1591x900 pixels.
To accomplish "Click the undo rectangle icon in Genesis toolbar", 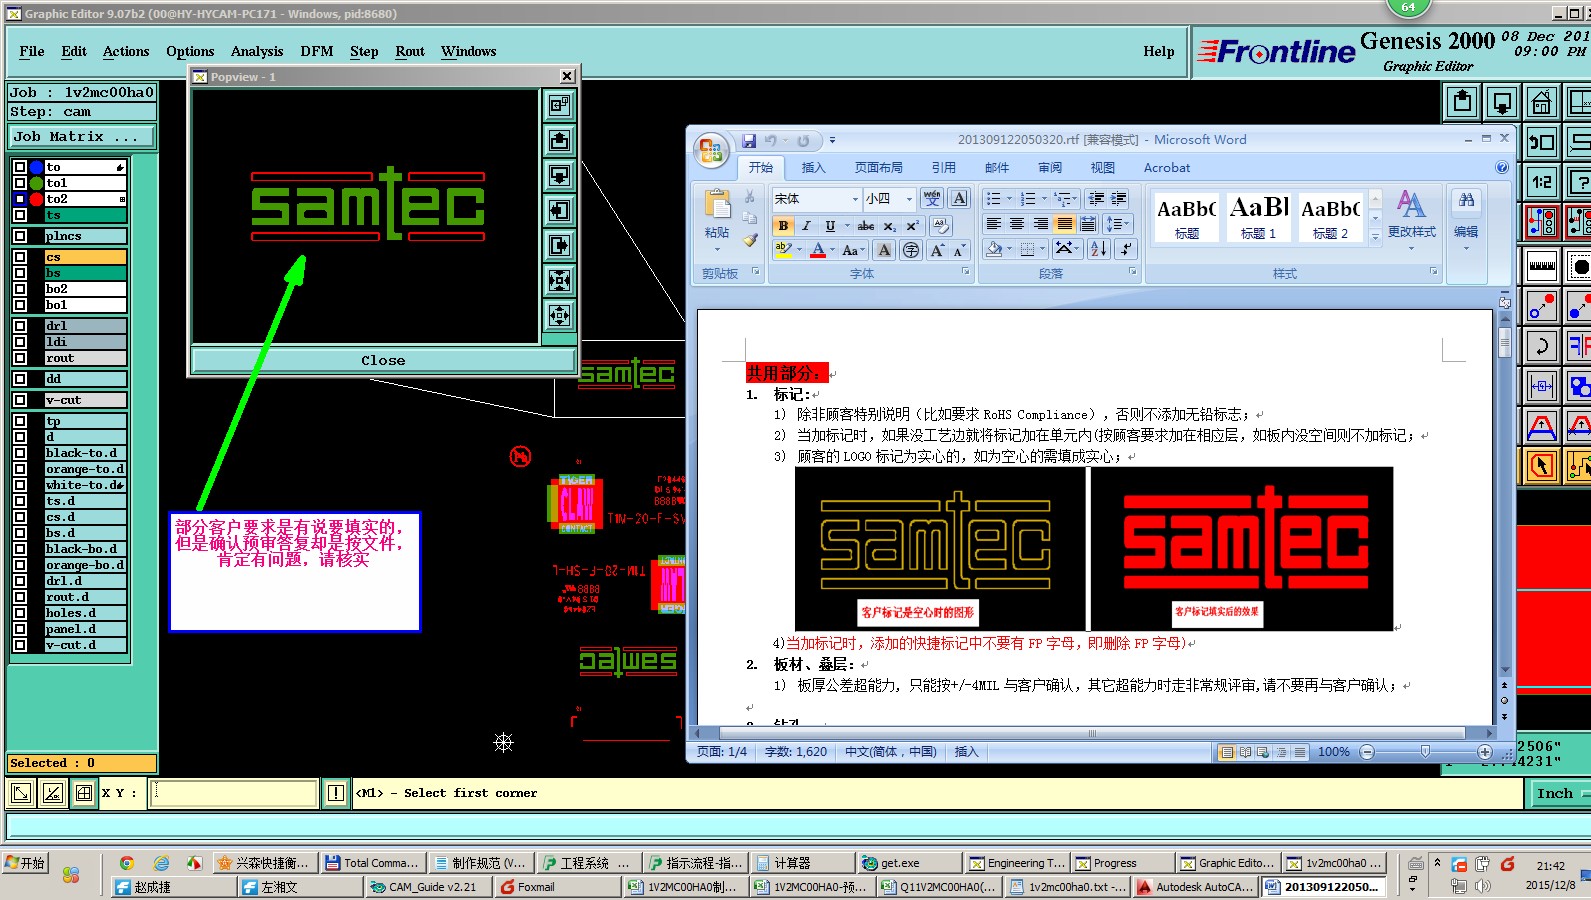I will click(x=1541, y=142).
